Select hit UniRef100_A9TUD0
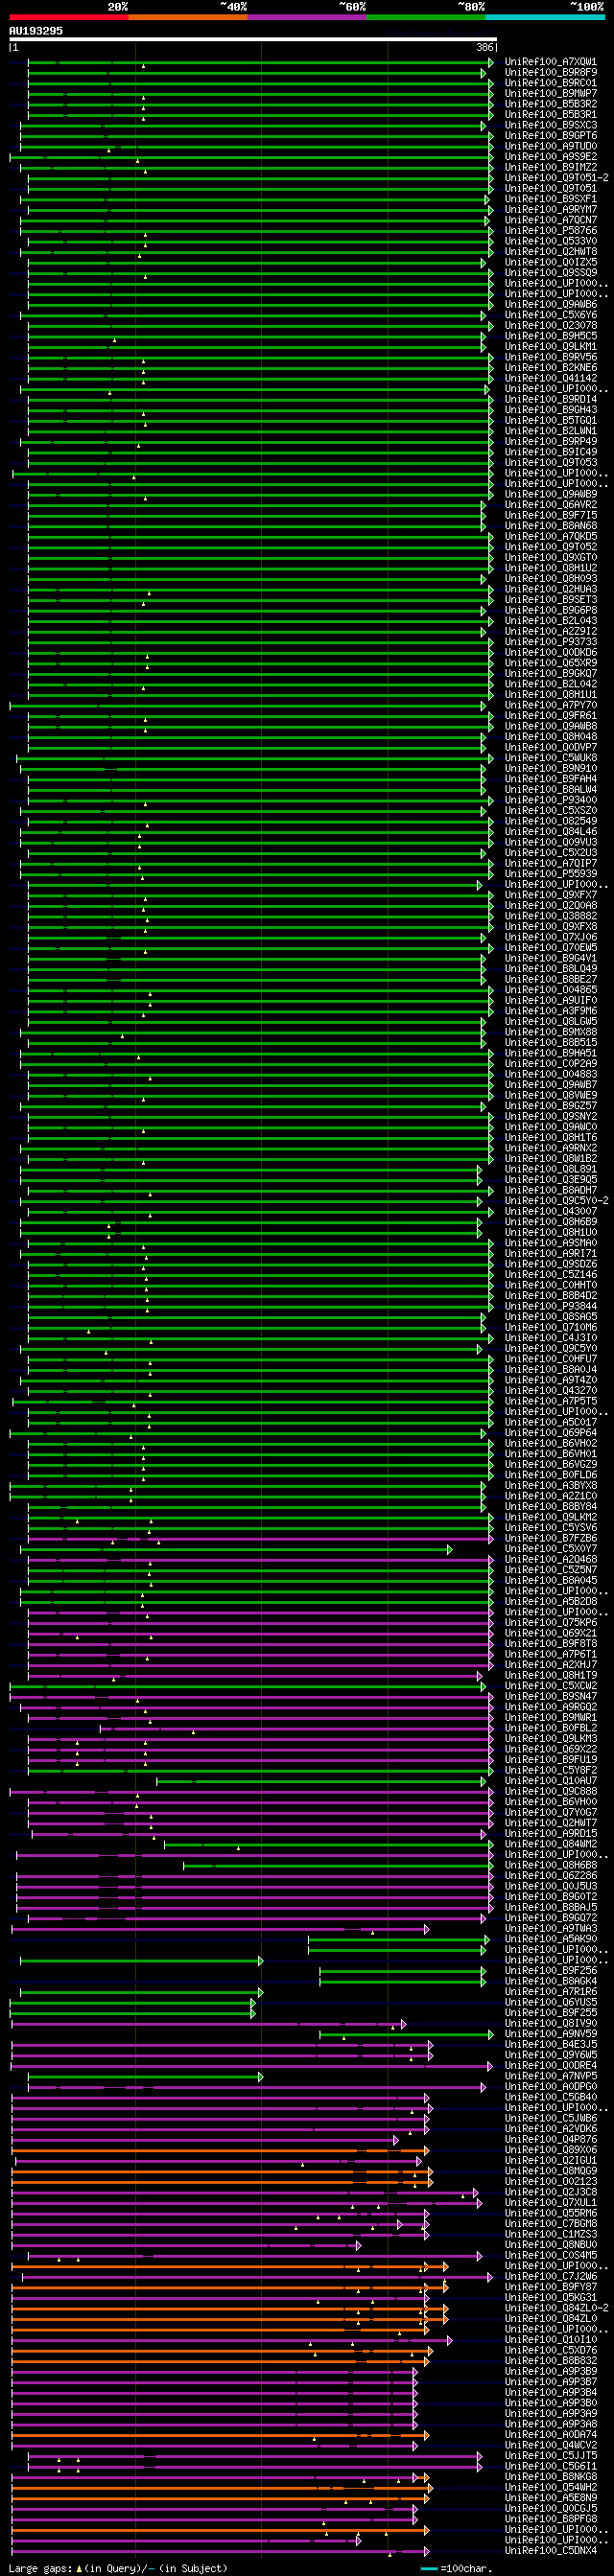 point(551,146)
